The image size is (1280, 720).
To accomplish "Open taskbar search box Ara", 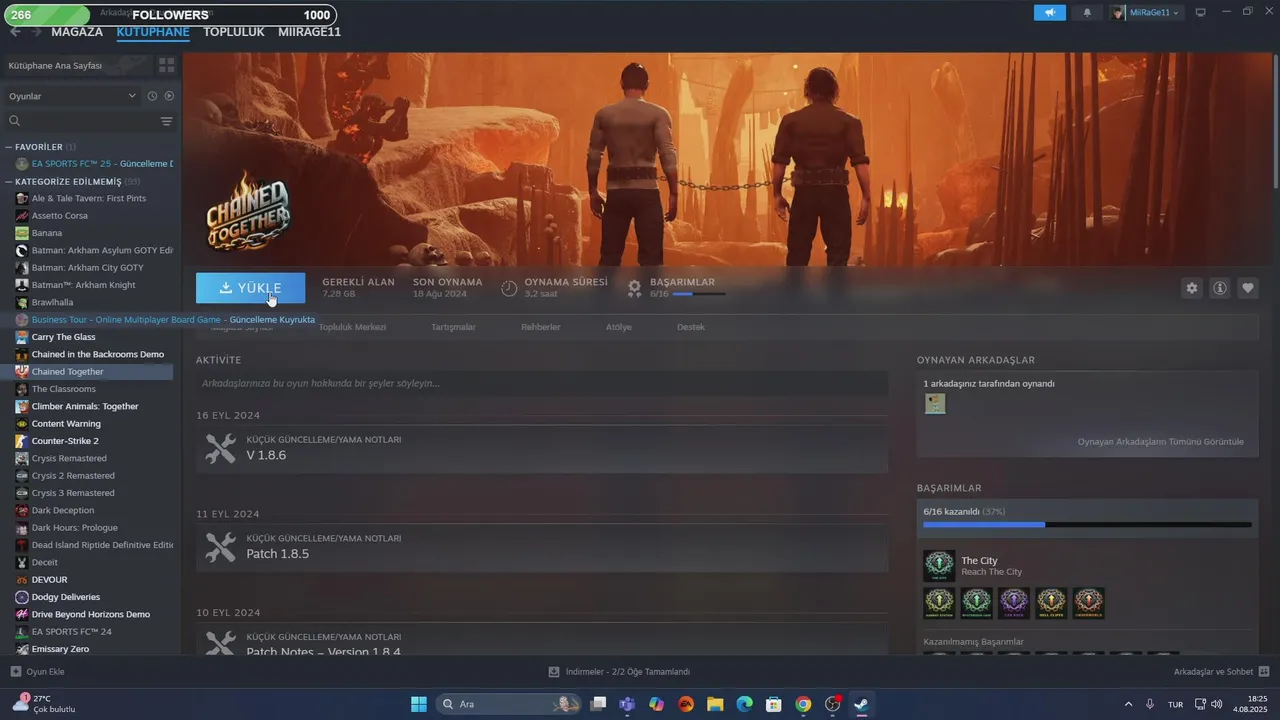I will tap(510, 704).
